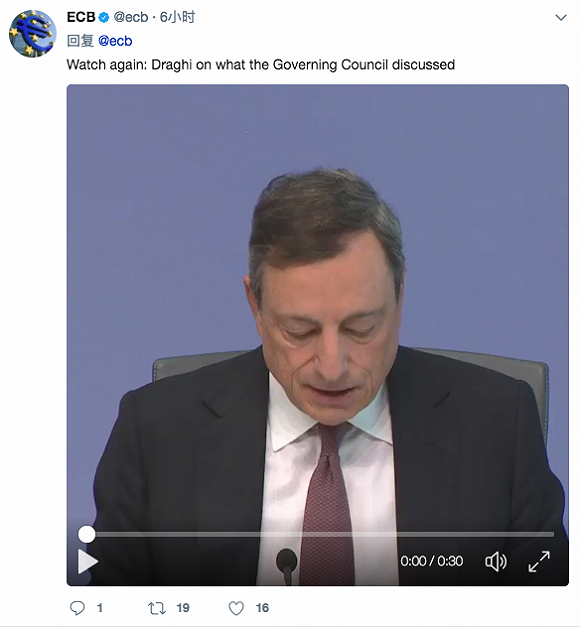View the 16 likes count
The width and height of the screenshot is (580, 628).
pyautogui.click(x=262, y=608)
